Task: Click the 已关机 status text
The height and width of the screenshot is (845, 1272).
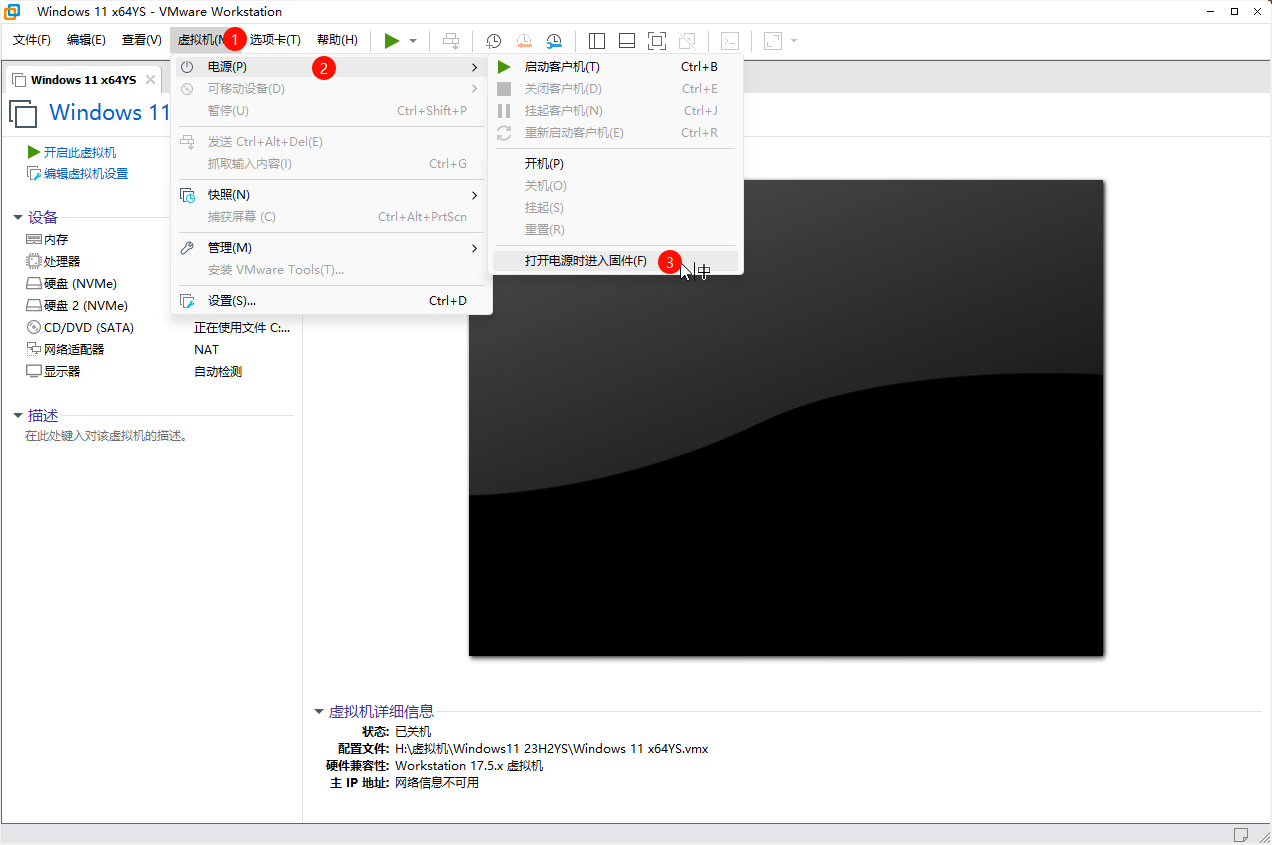Action: [413, 732]
